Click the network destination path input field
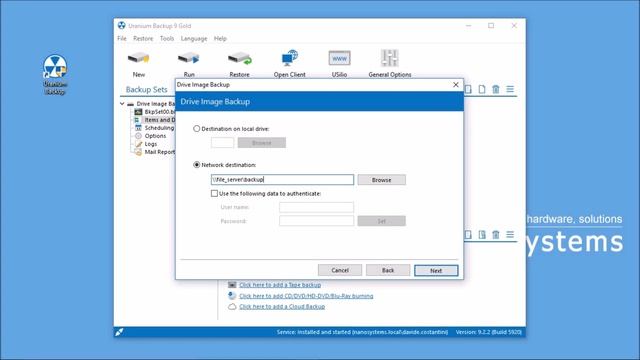 (x=282, y=180)
